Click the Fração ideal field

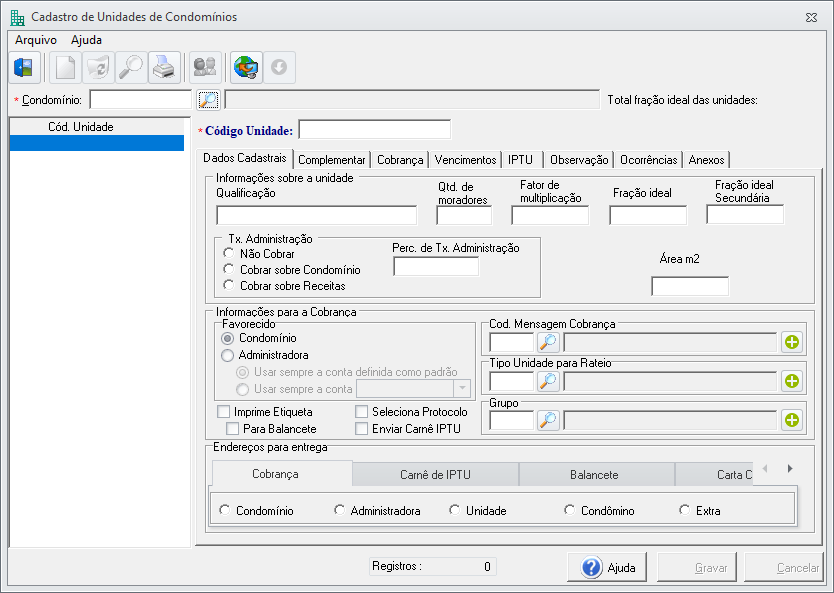click(x=648, y=215)
